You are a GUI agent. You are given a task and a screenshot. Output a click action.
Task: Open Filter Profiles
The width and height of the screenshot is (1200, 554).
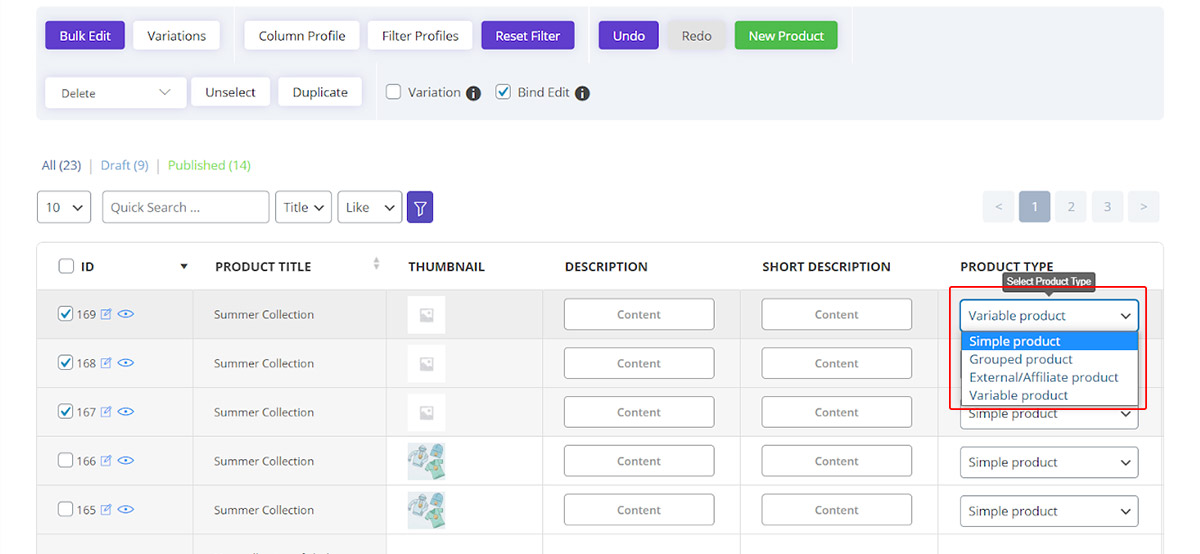420,36
